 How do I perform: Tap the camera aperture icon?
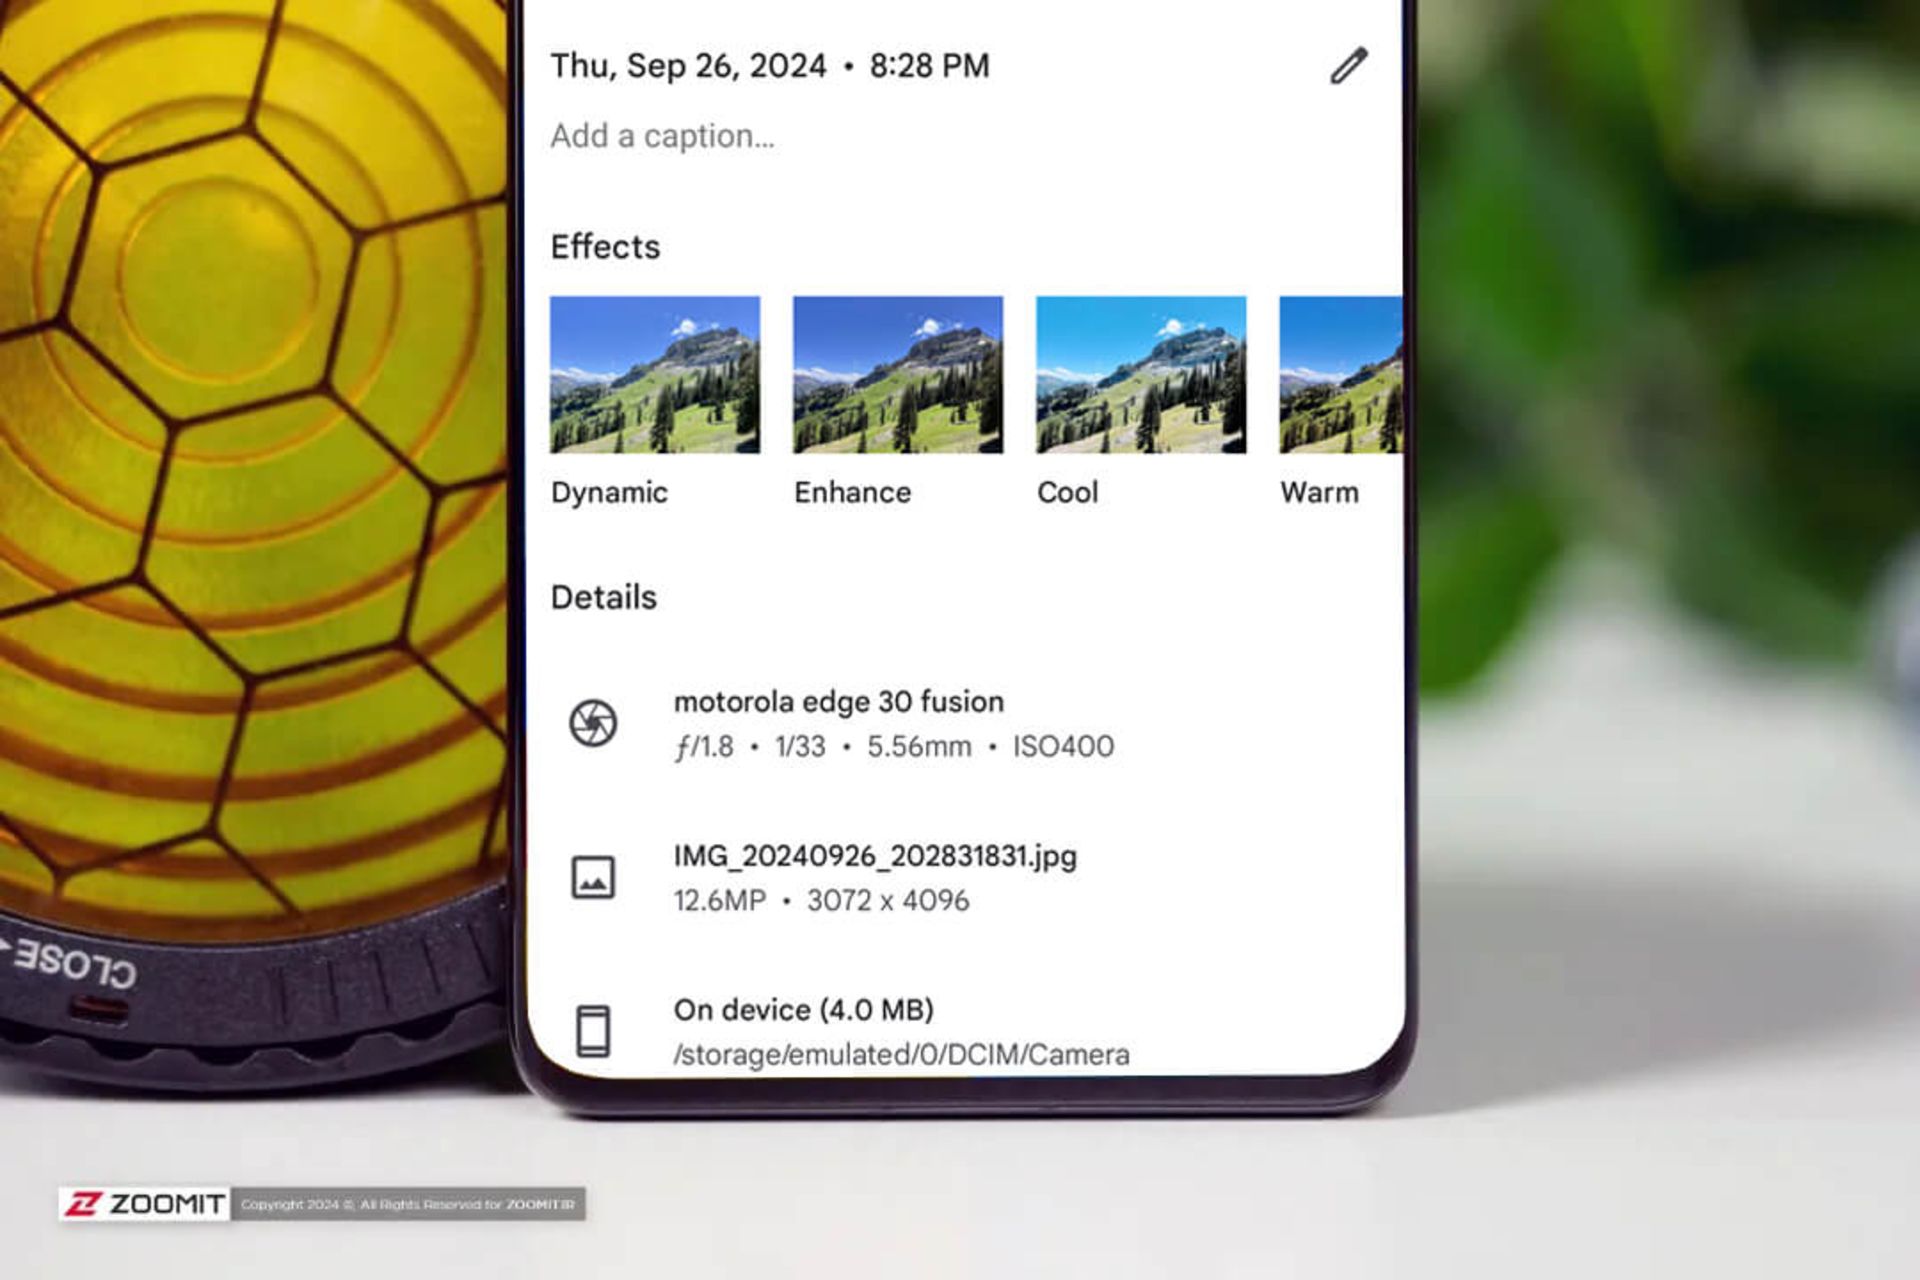pyautogui.click(x=593, y=723)
